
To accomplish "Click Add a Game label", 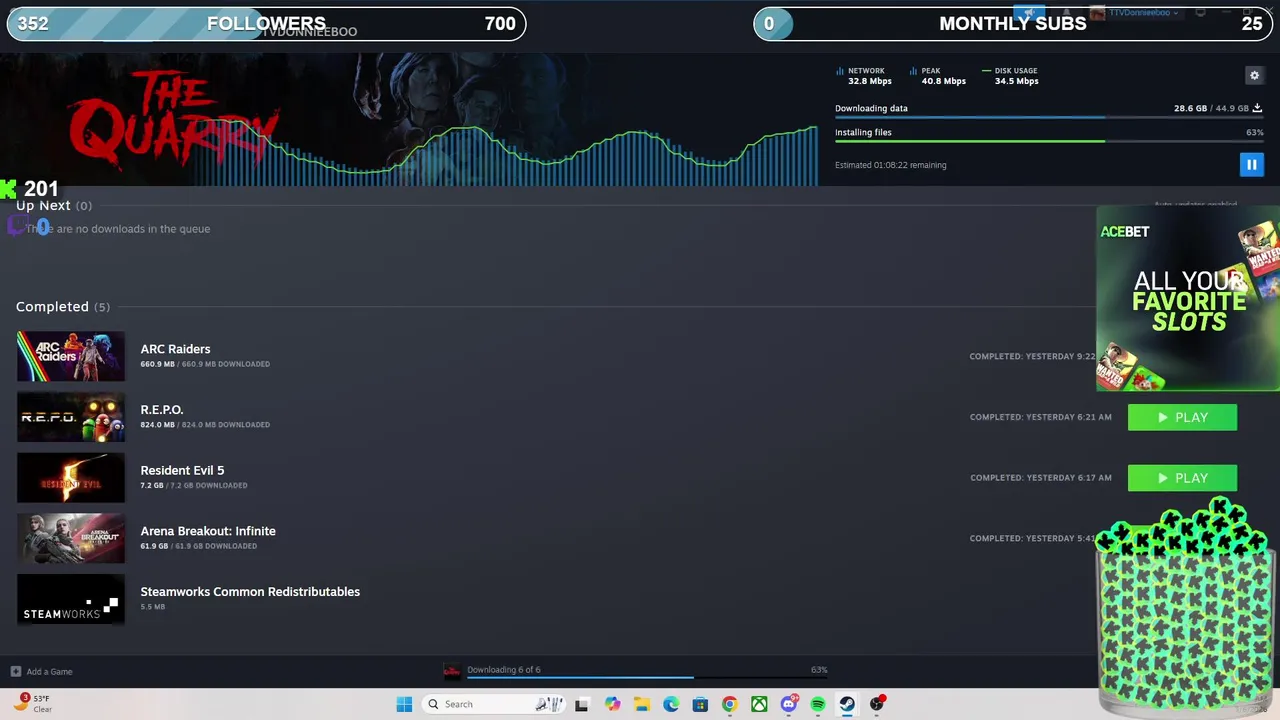I will tap(49, 672).
